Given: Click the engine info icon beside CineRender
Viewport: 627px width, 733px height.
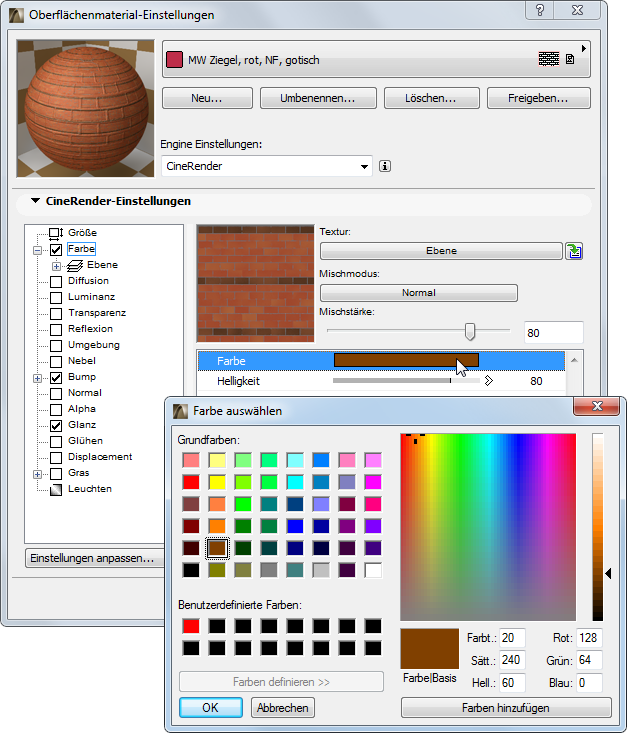Looking at the screenshot, I should tap(385, 166).
